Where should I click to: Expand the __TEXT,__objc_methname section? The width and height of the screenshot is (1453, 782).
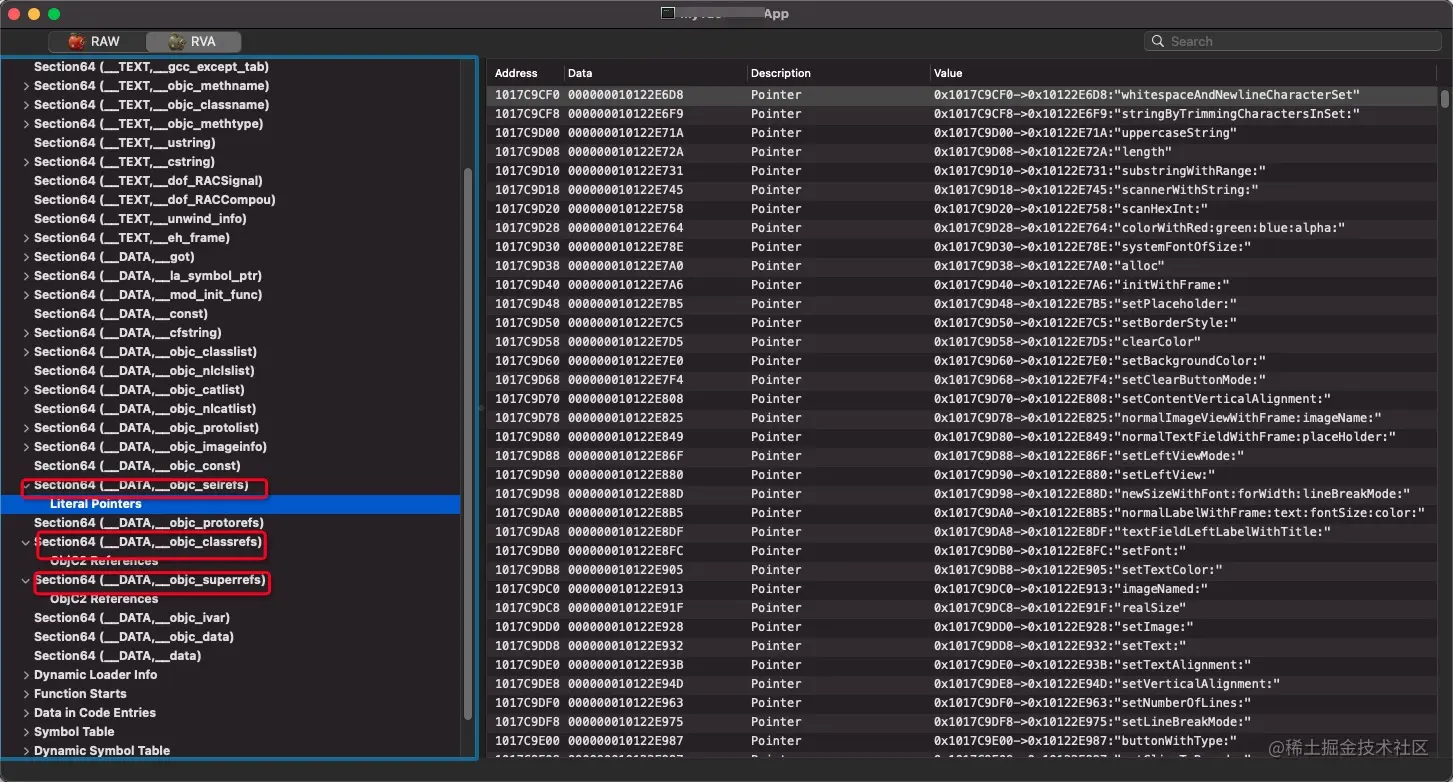tap(26, 86)
